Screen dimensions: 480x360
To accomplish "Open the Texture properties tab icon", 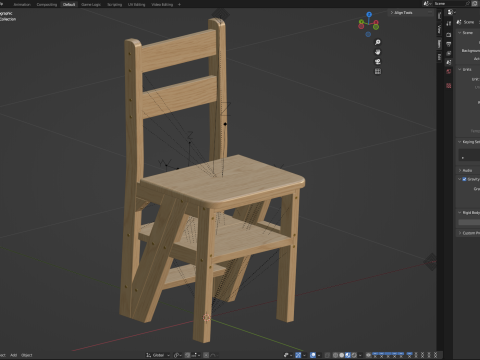I will tap(449, 86).
